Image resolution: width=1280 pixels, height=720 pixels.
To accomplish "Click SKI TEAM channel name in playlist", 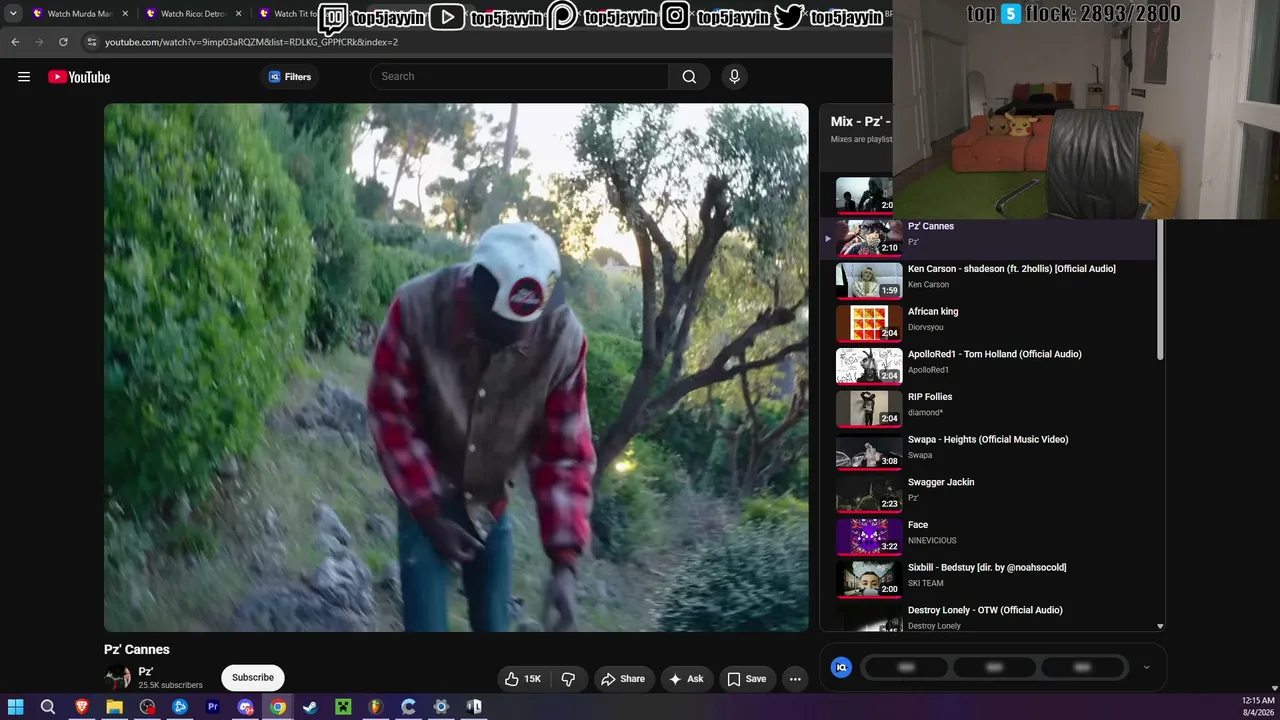I will point(925,583).
